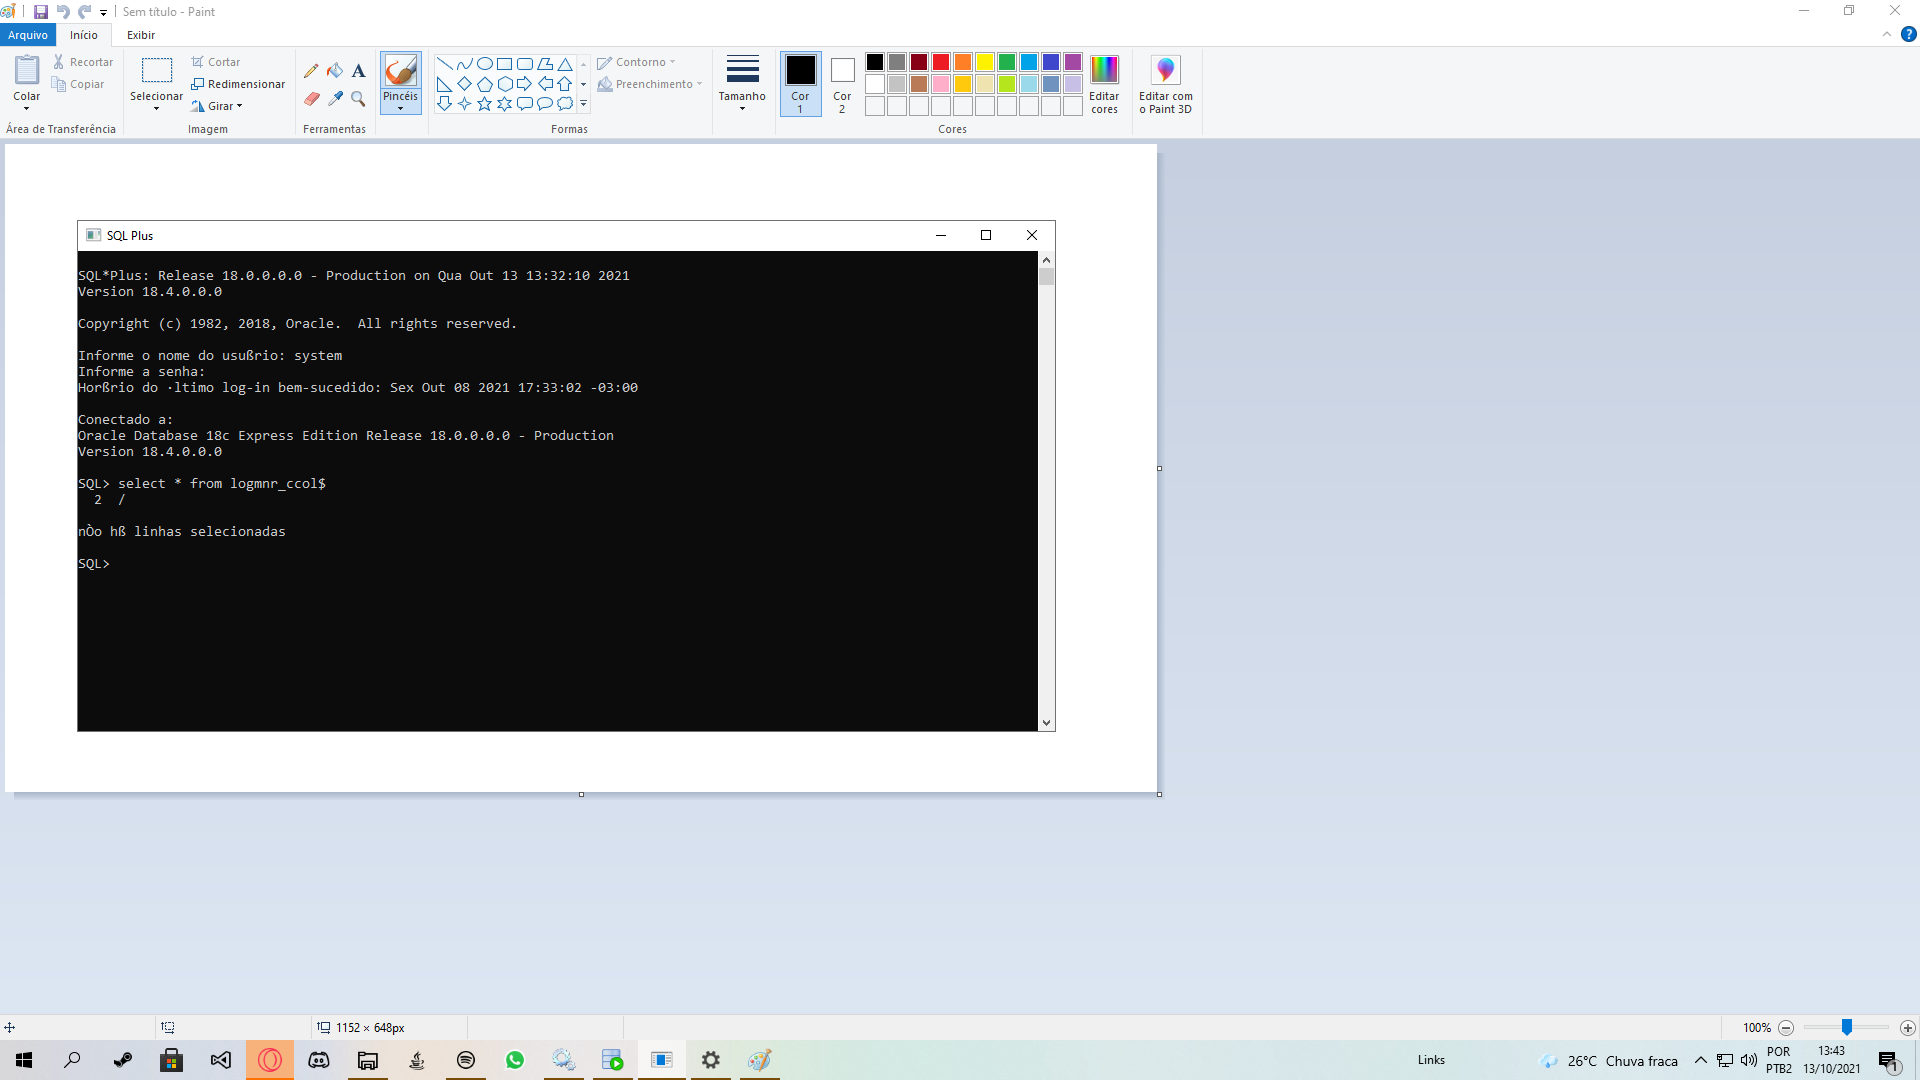This screenshot has width=1920, height=1080.
Task: Click the Redimensionar button
Action: [x=238, y=84]
